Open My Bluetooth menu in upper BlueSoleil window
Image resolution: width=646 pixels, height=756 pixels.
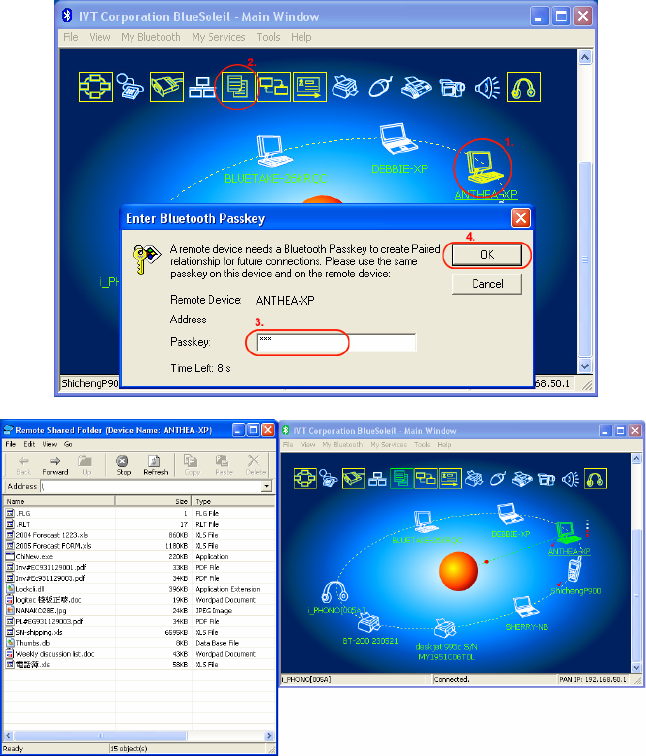(x=150, y=37)
